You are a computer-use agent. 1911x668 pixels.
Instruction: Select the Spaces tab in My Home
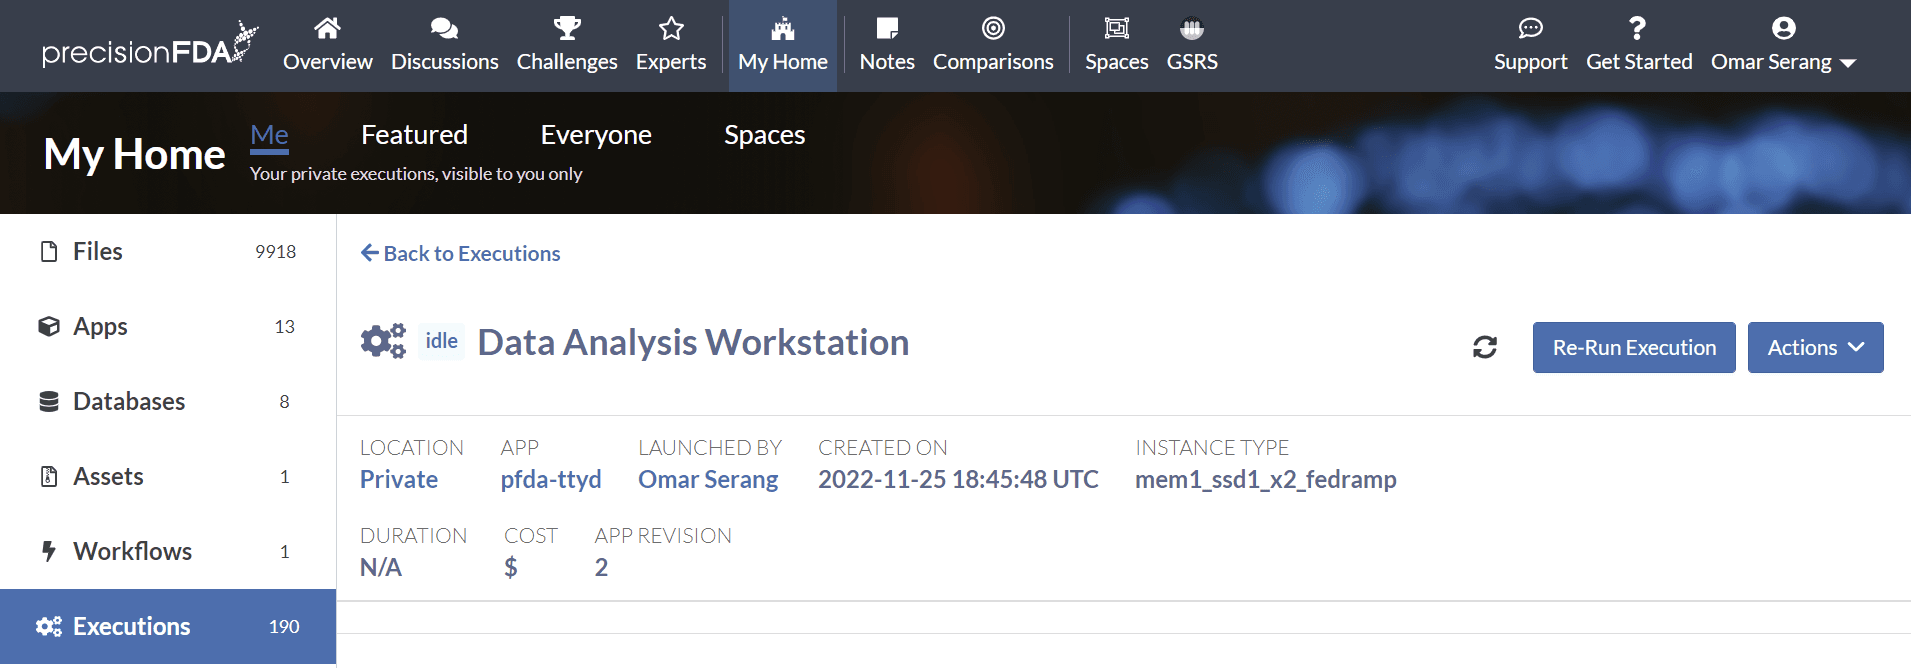[x=764, y=135]
